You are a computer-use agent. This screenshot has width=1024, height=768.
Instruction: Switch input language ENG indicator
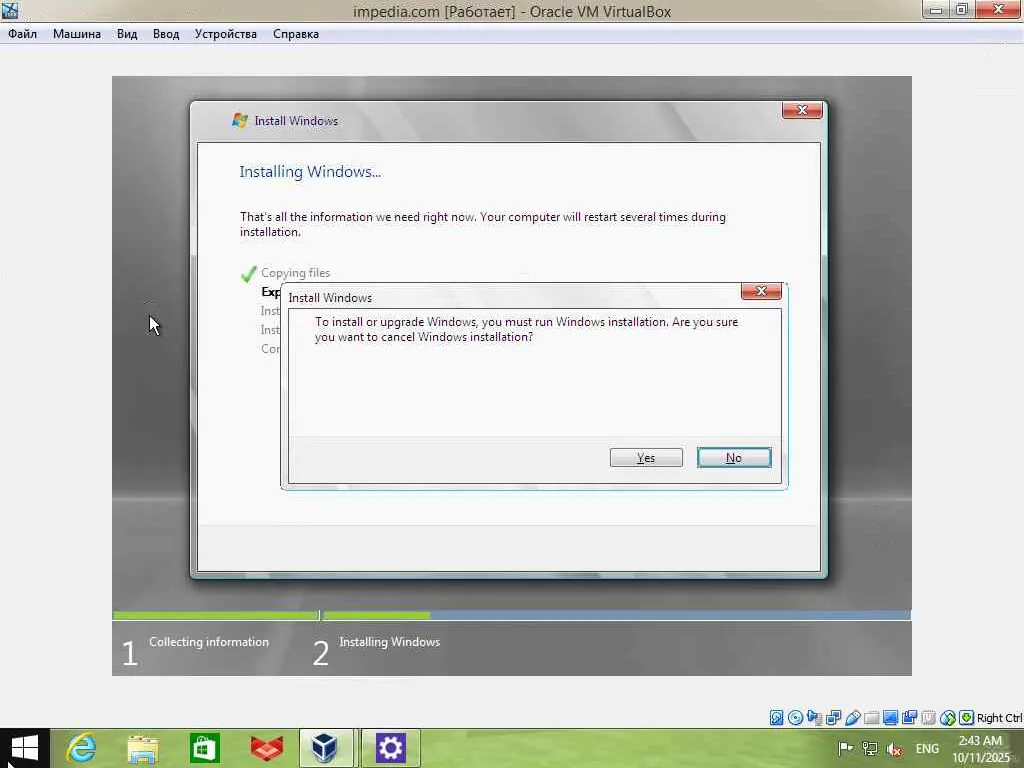pos(927,748)
